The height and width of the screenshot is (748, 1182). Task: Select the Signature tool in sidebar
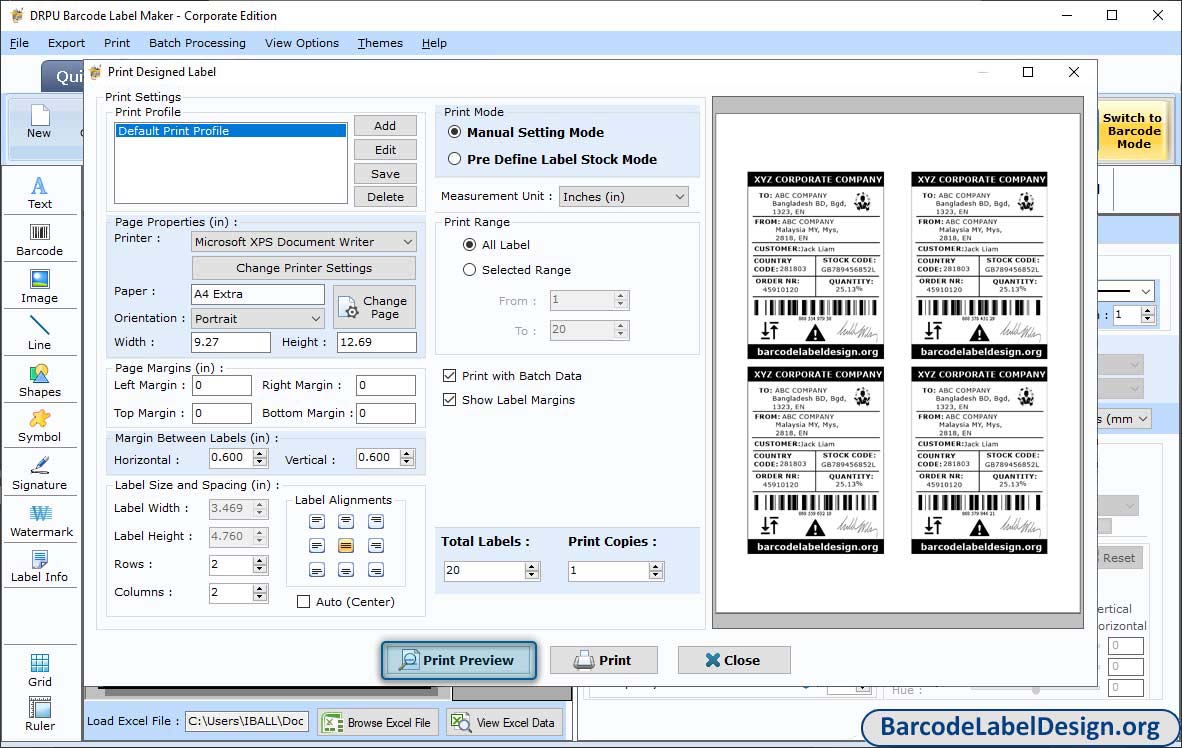[39, 474]
